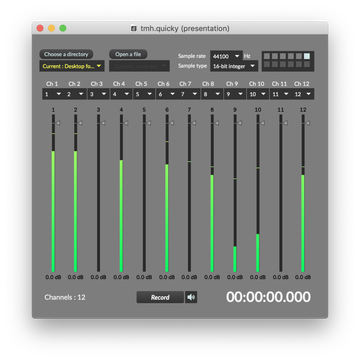Viewport: 360px width, 361px height.
Task: Click the 0.0 dB value under meter 3
Action: (x=98, y=277)
